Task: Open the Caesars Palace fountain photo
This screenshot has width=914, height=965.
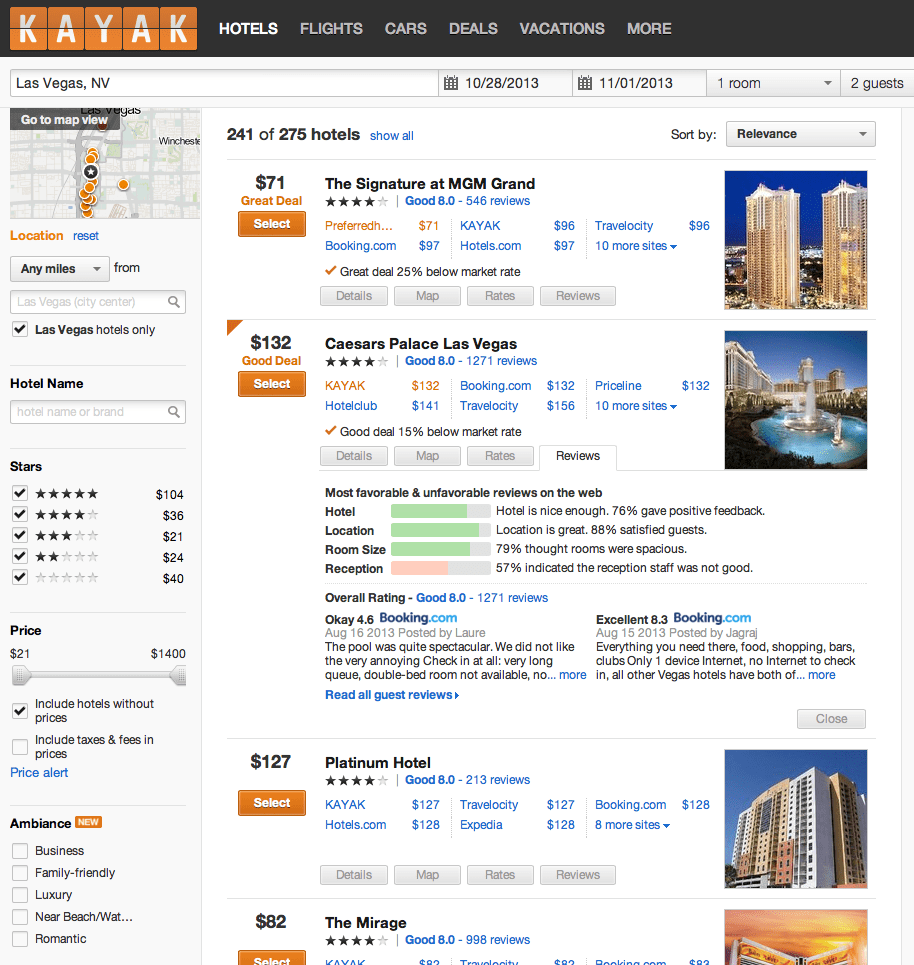Action: 796,400
